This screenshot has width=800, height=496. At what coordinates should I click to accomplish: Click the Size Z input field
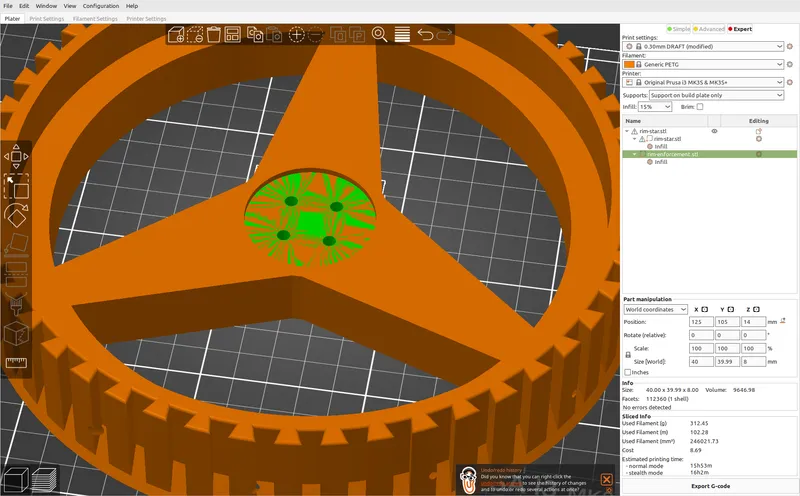(x=754, y=362)
